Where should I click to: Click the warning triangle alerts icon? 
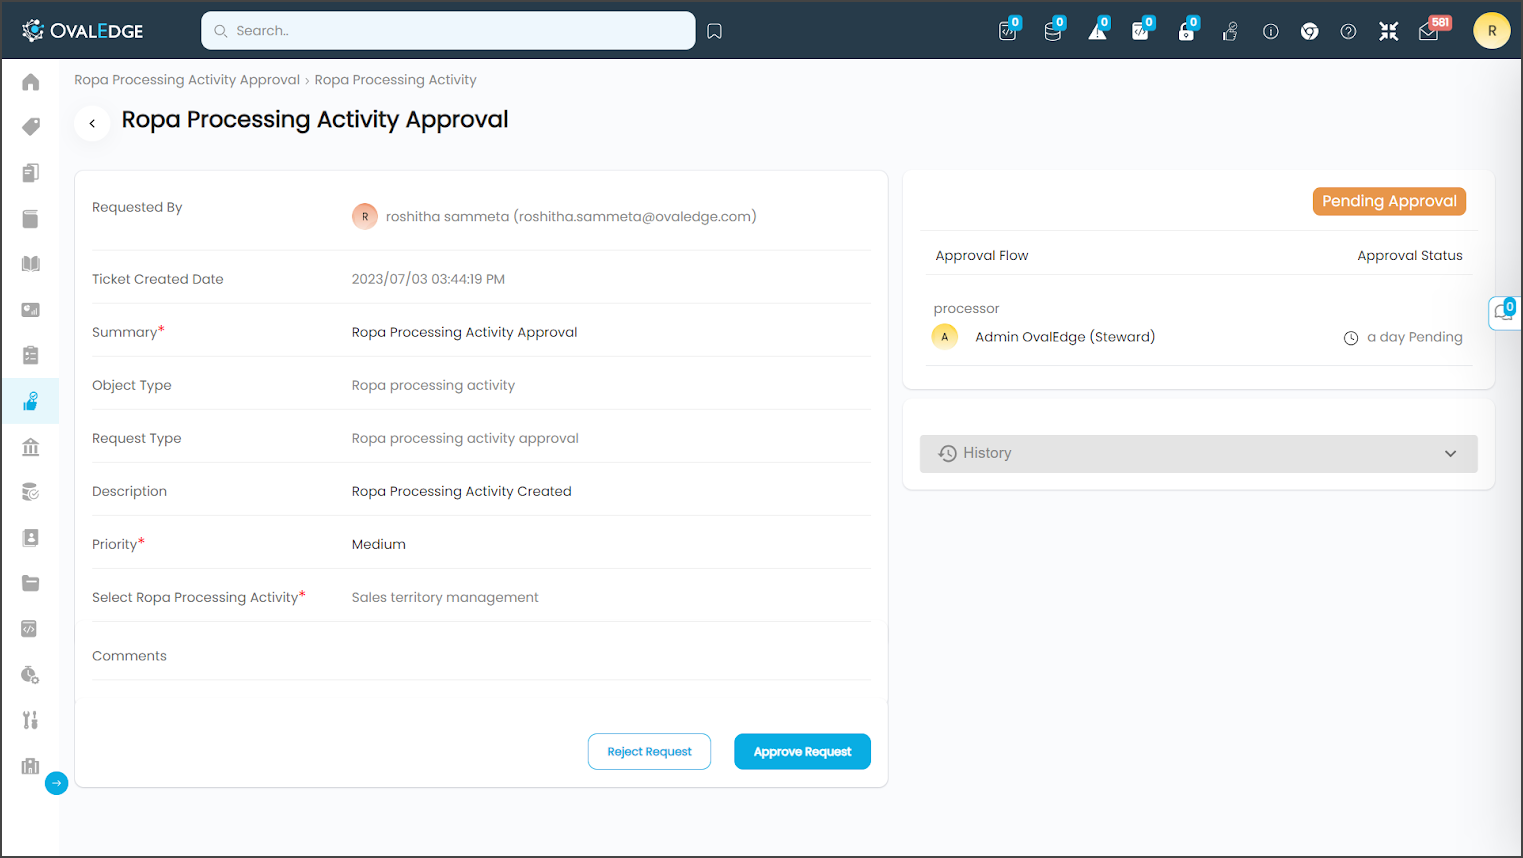click(x=1097, y=32)
